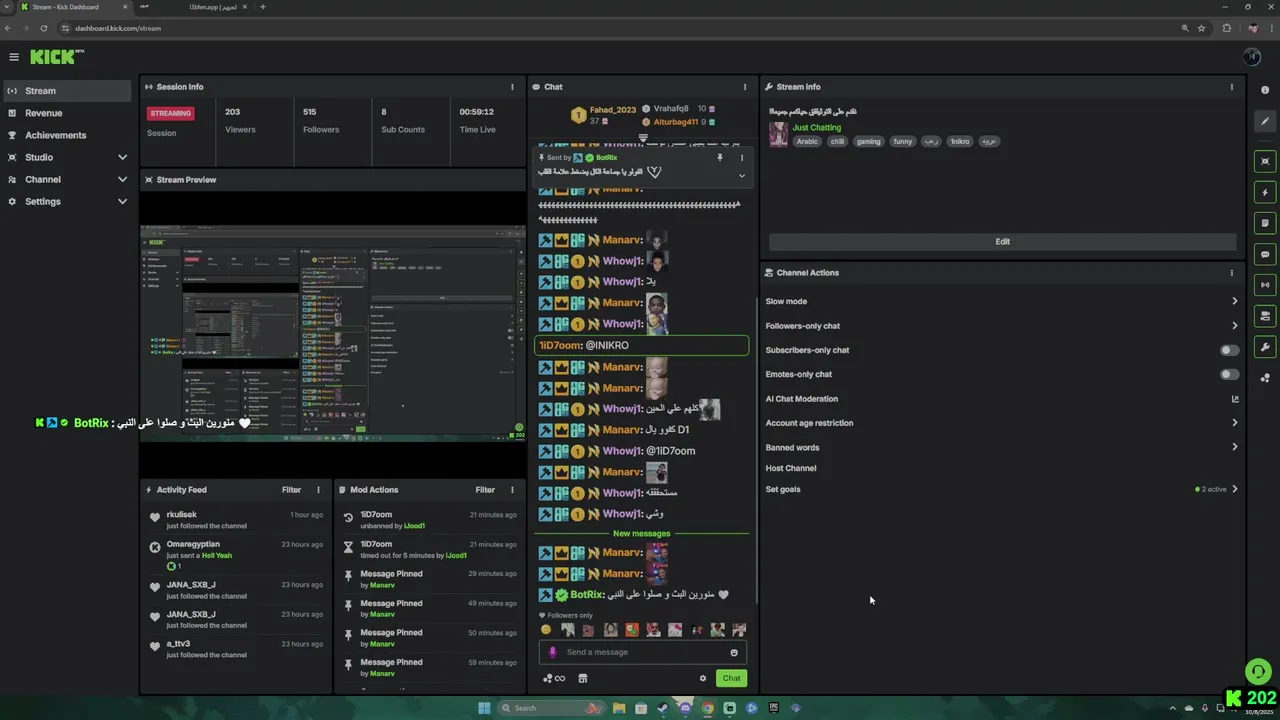1280x720 pixels.
Task: Click the Just Chatting category link
Action: click(817, 128)
